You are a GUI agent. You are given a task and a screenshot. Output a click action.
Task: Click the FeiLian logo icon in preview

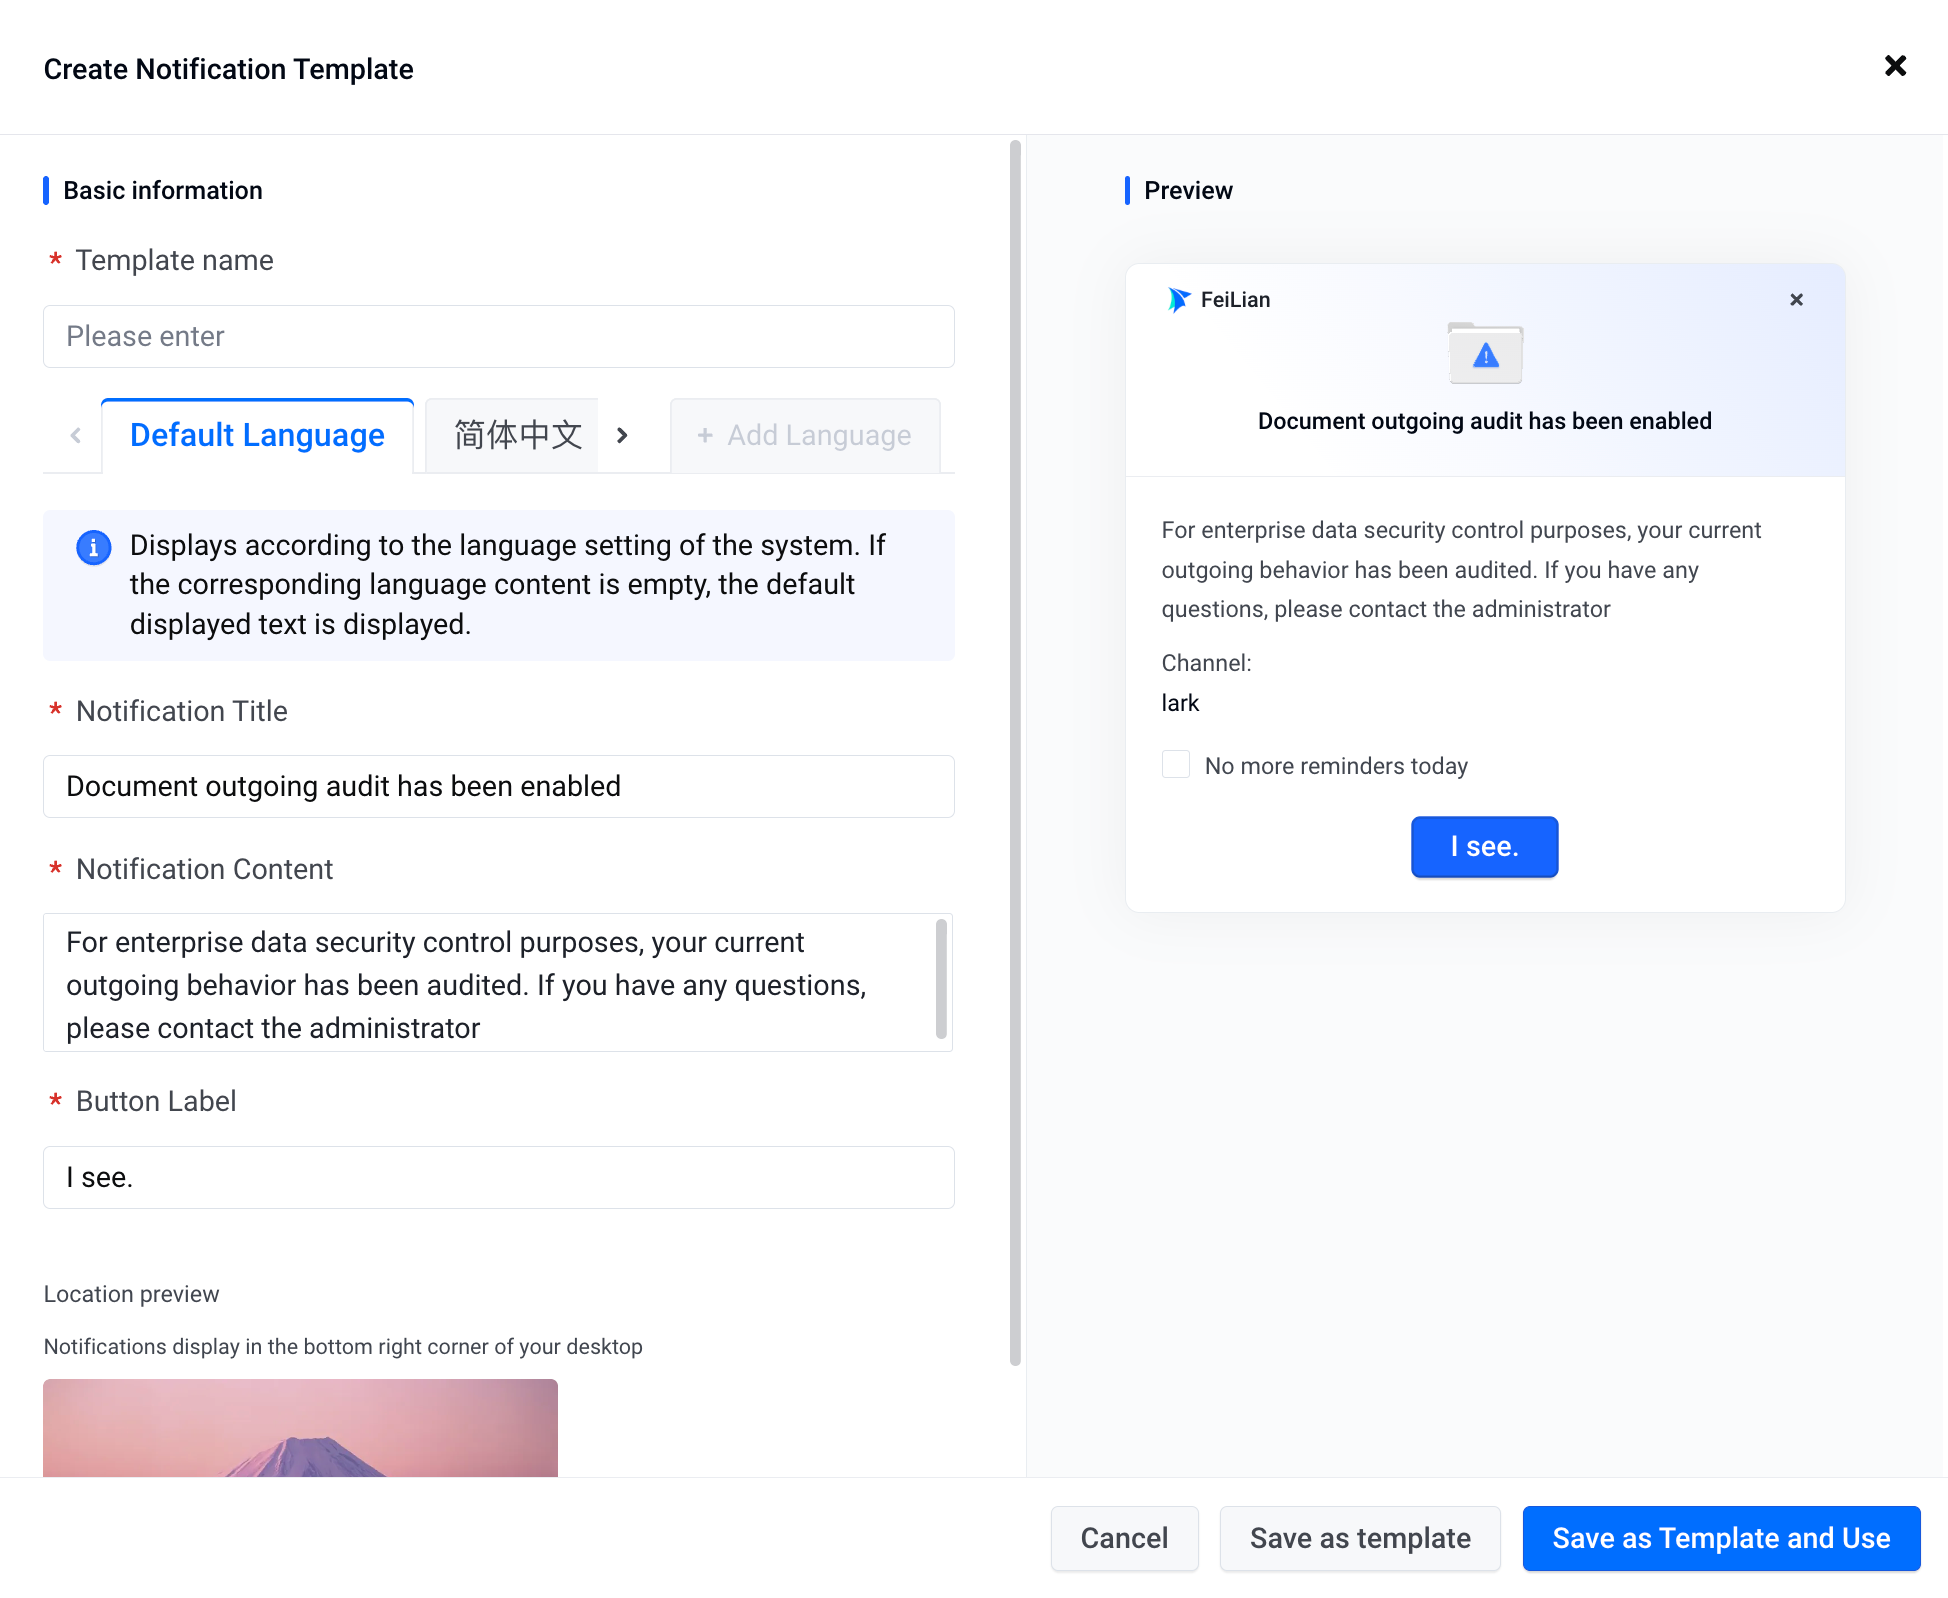(x=1179, y=300)
